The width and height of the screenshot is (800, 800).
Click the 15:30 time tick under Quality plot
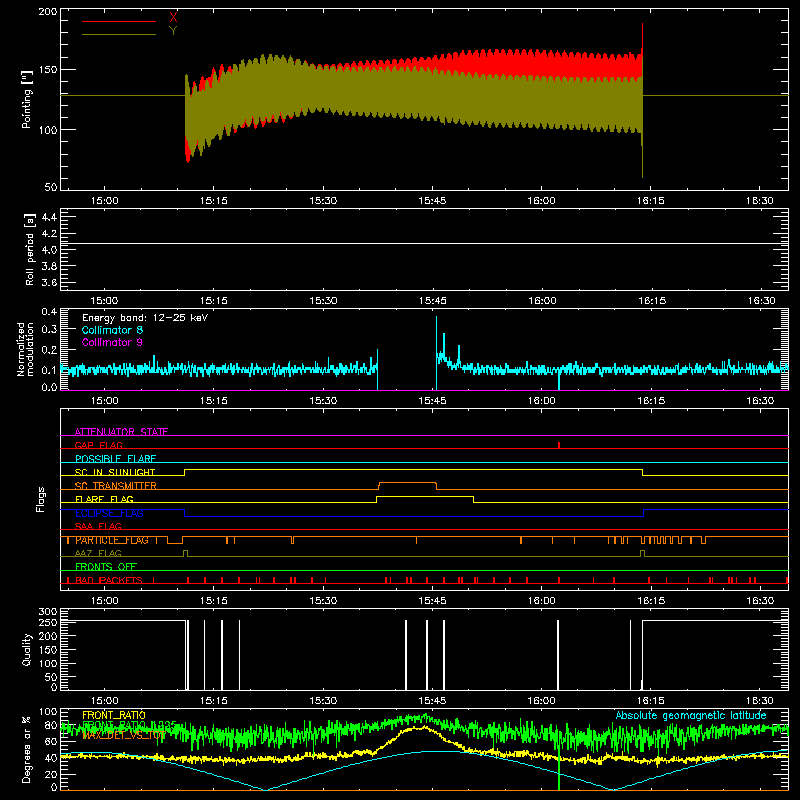[323, 701]
